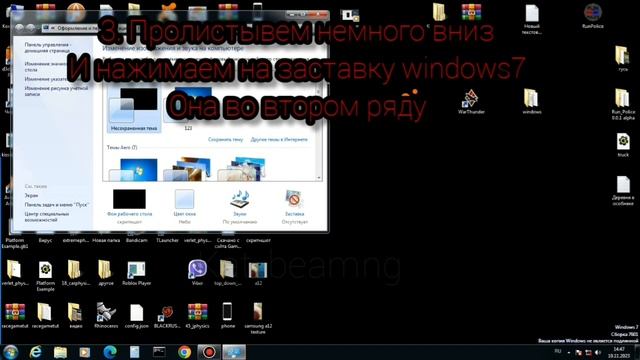This screenshot has width=640, height=360.
Task: Open Windows Media Player from taskbar
Action: (85, 352)
